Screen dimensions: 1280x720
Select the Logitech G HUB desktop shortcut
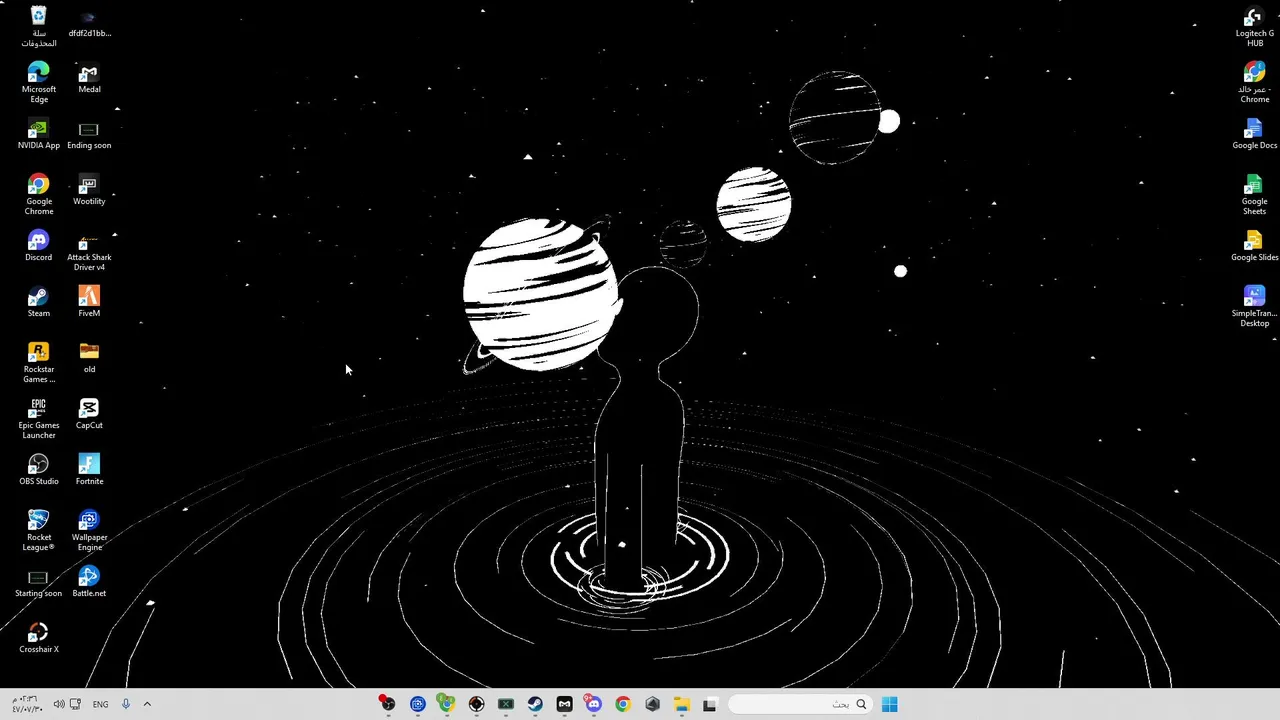tap(1254, 26)
